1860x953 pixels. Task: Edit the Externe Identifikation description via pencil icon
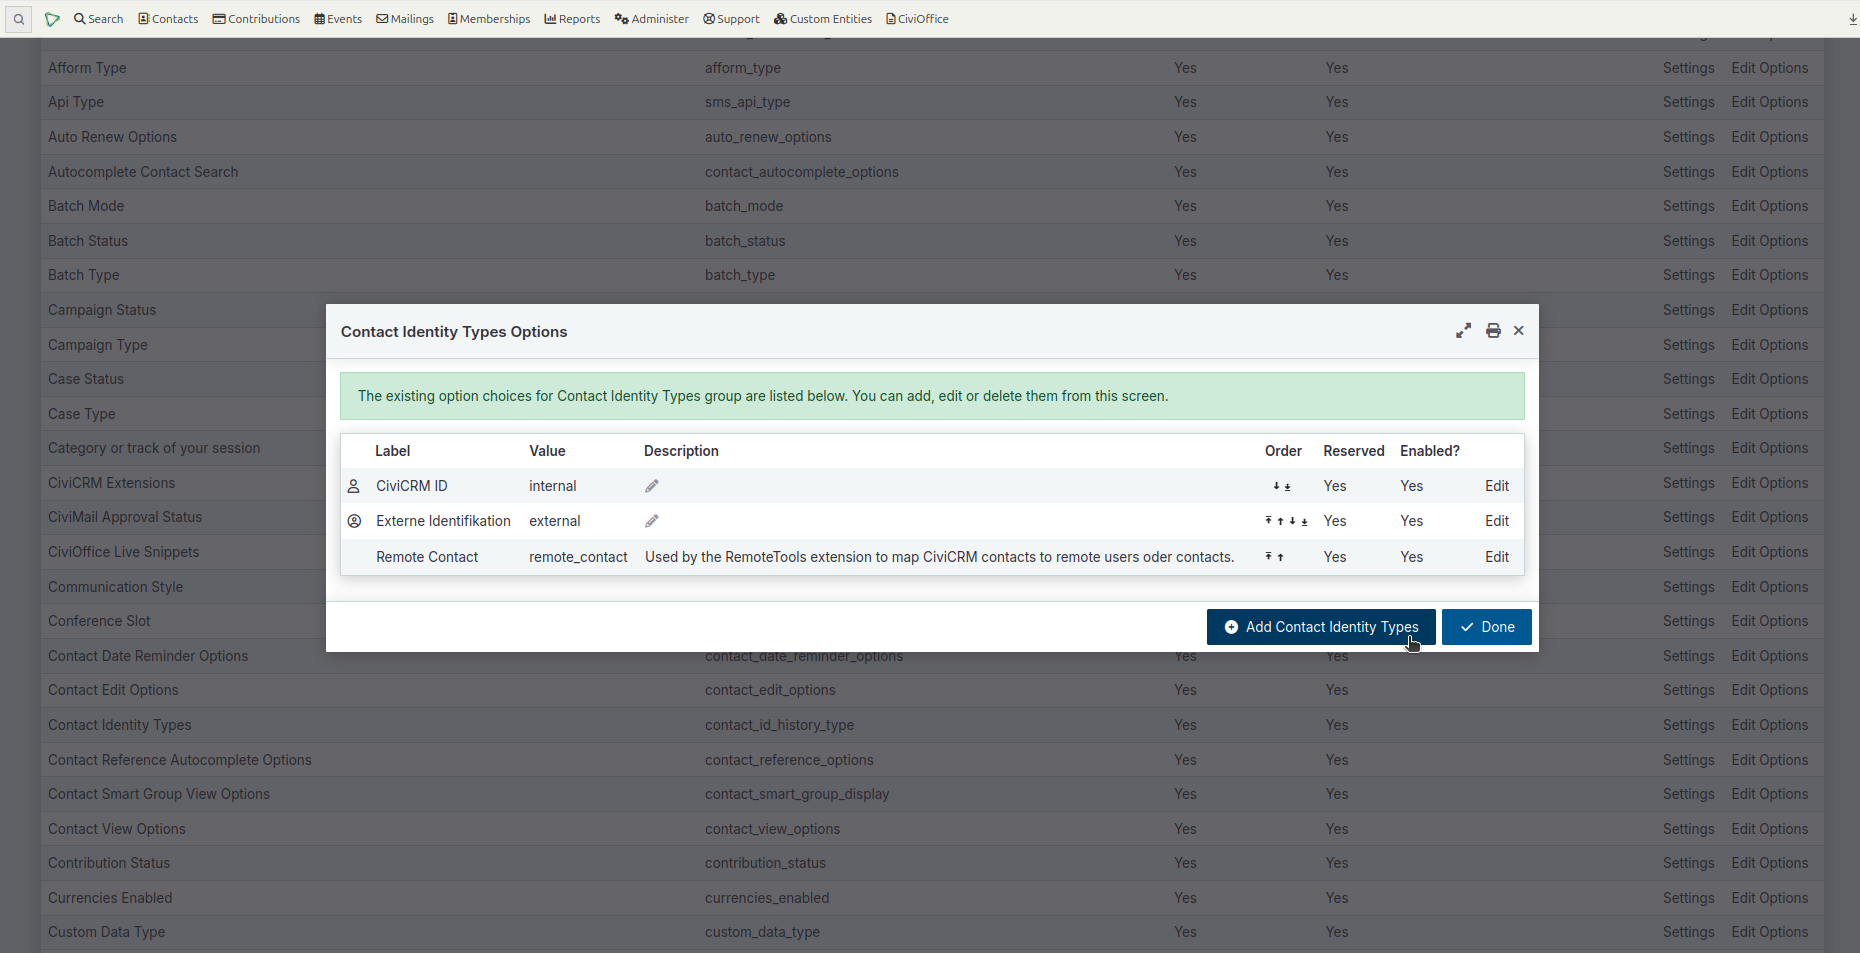coord(651,521)
